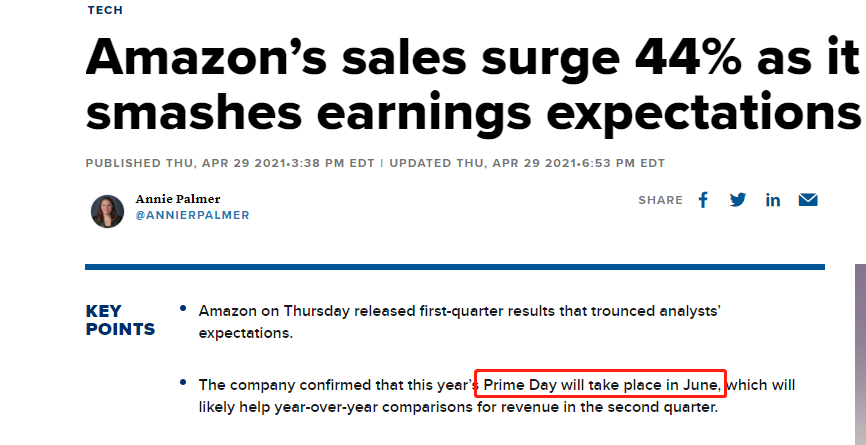Share the article via email envelope icon
The image size is (866, 445).
(x=808, y=200)
